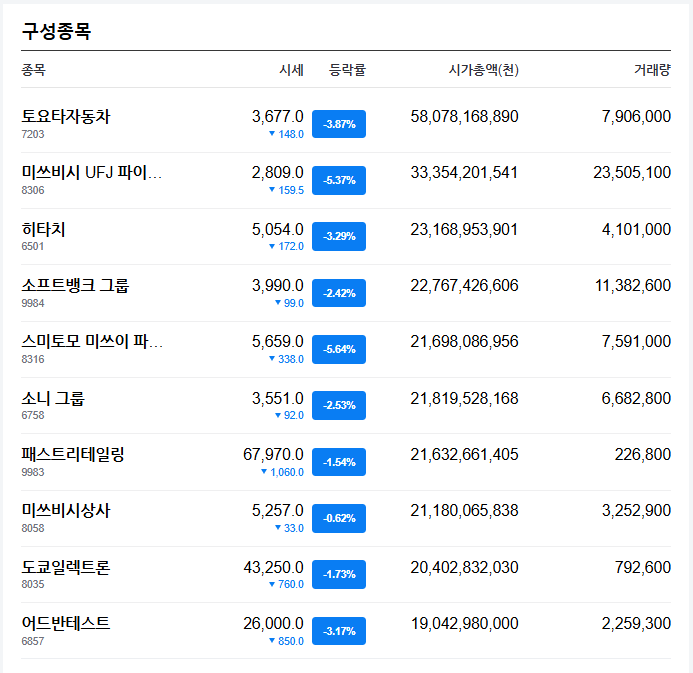This screenshot has height=673, width=693.
Task: Click the -3.29% change badge
Action: [x=339, y=236]
